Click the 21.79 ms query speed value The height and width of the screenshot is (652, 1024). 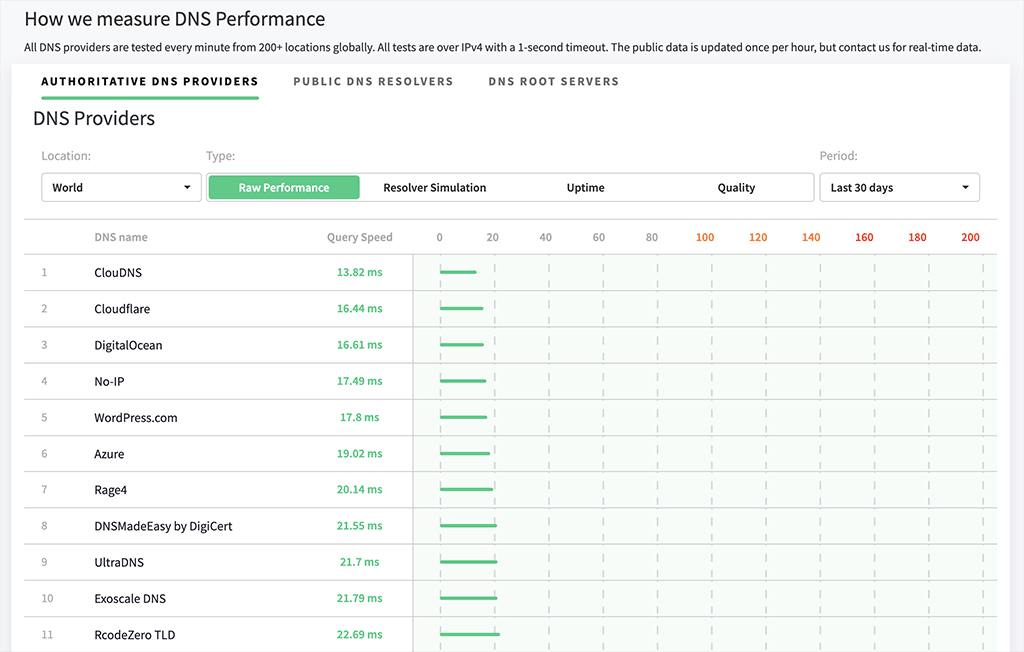tap(360, 598)
